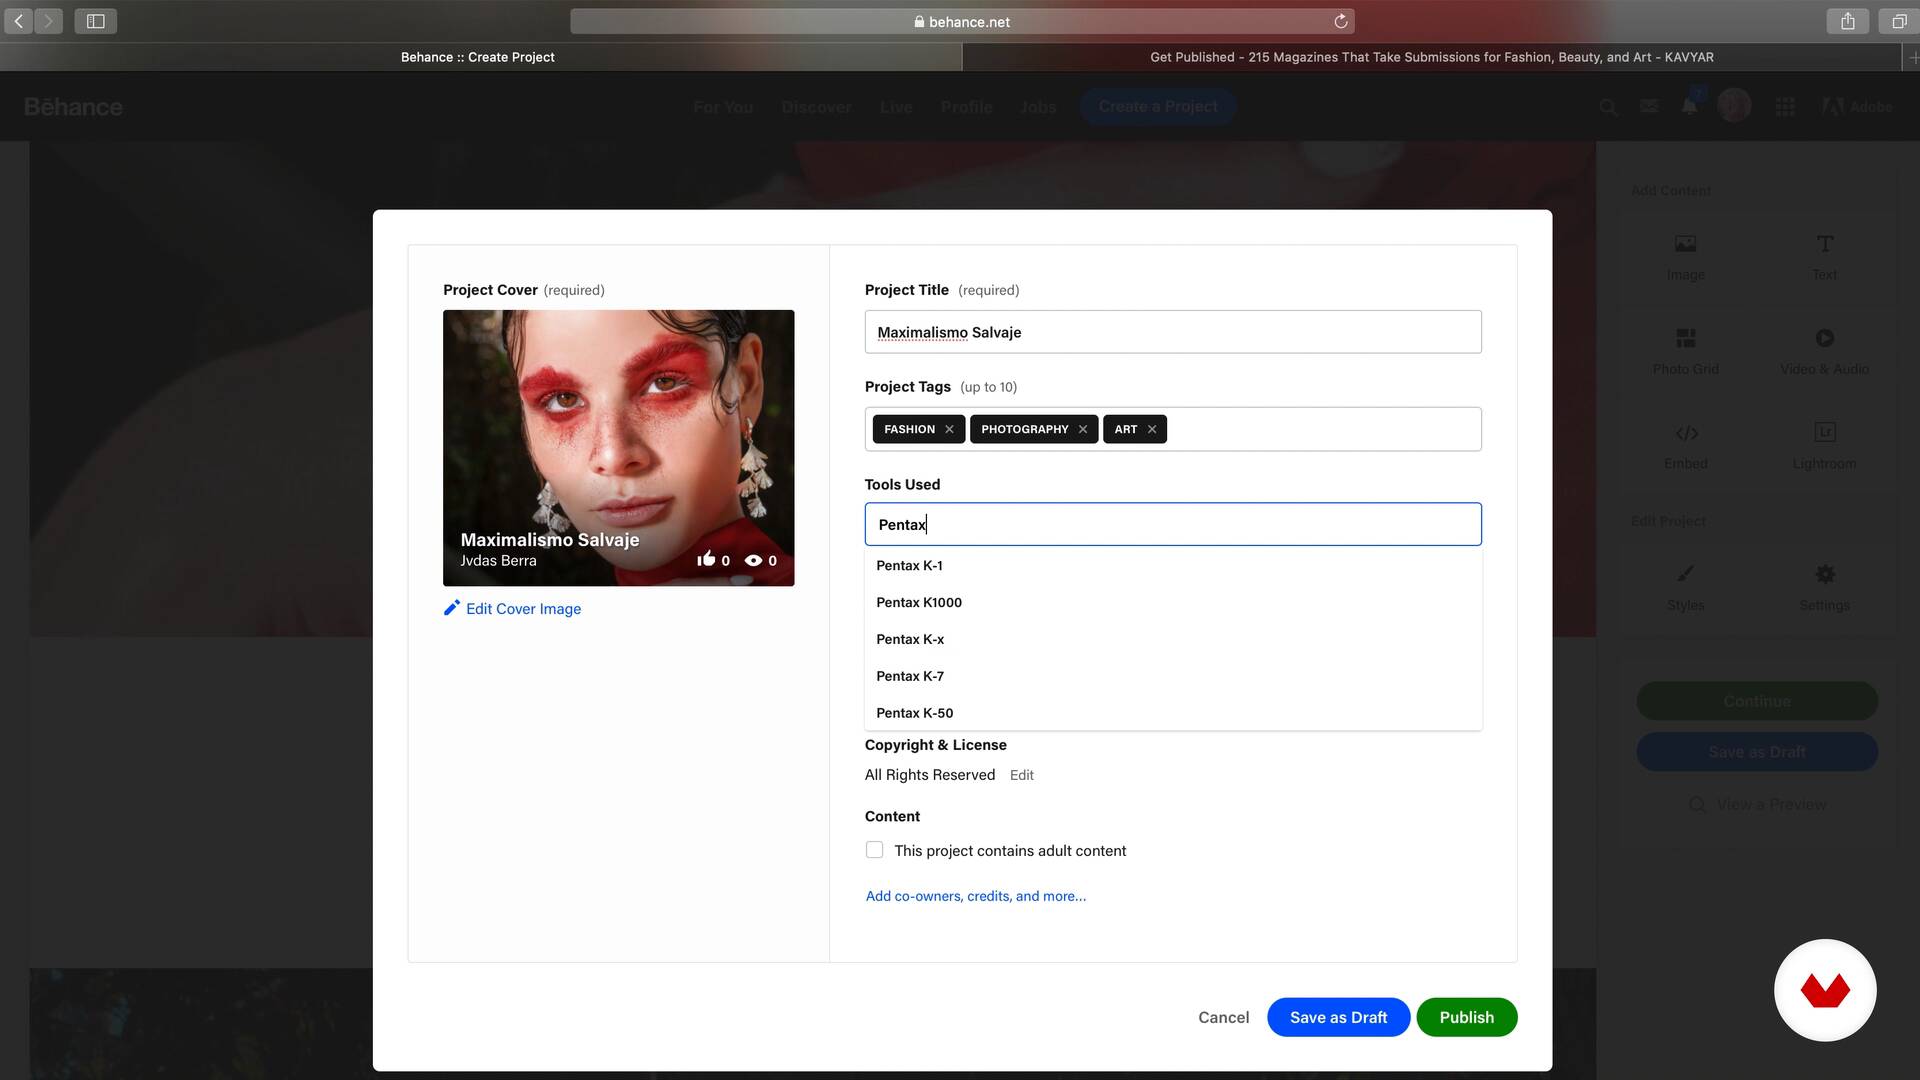Click the pencil Edit Cover Image icon

point(452,608)
